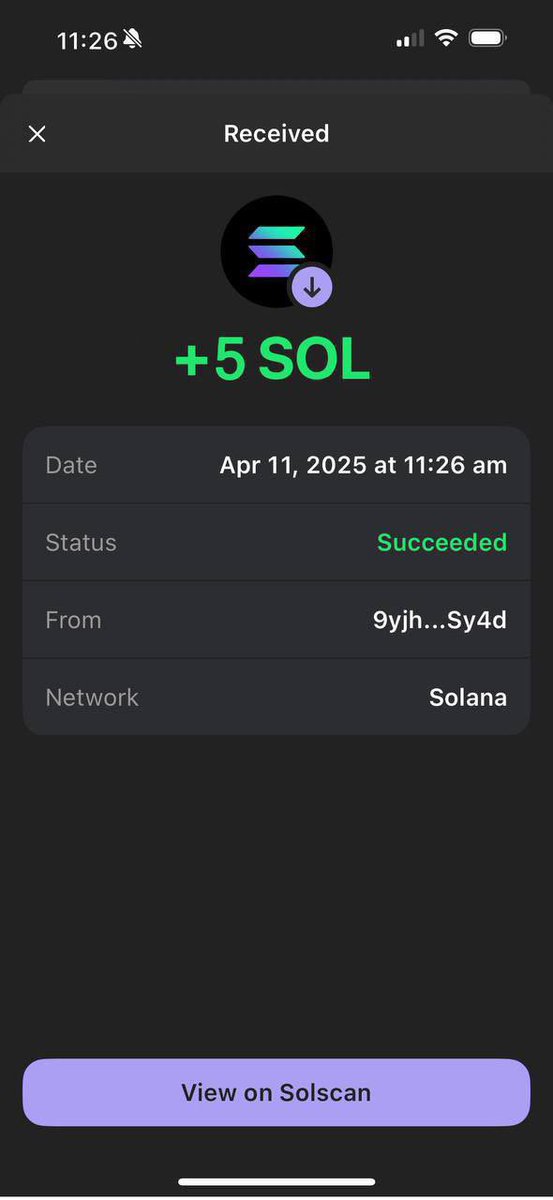Open View on Solscan button
553x1200 pixels.
point(276,1092)
